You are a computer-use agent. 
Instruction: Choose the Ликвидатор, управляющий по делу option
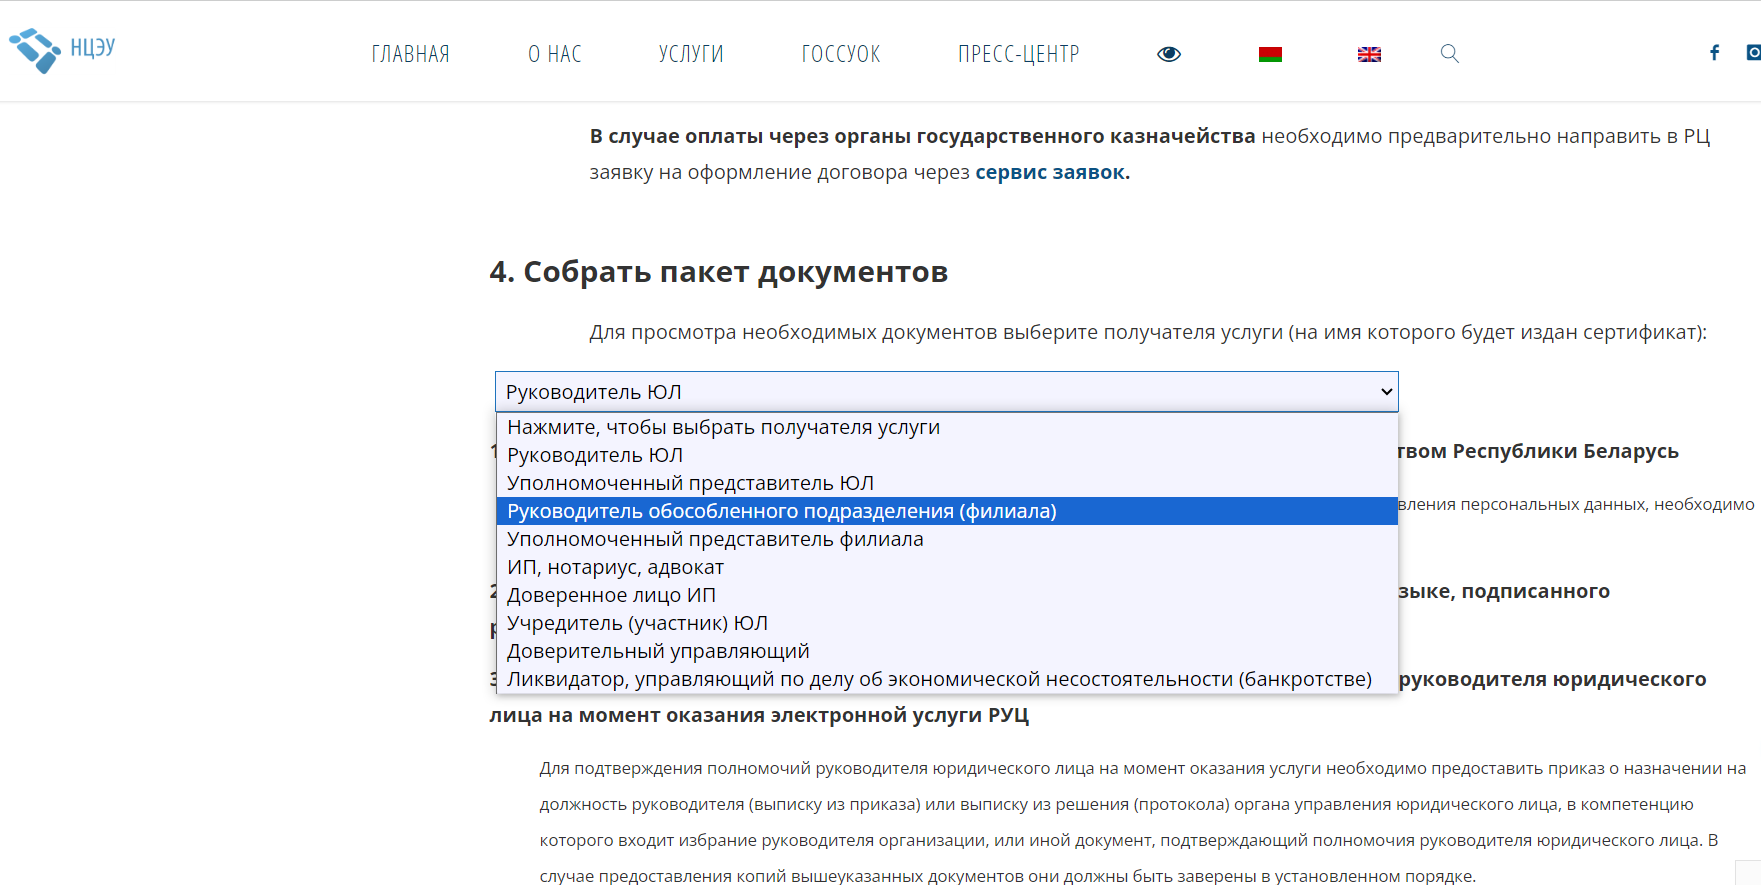(947, 679)
